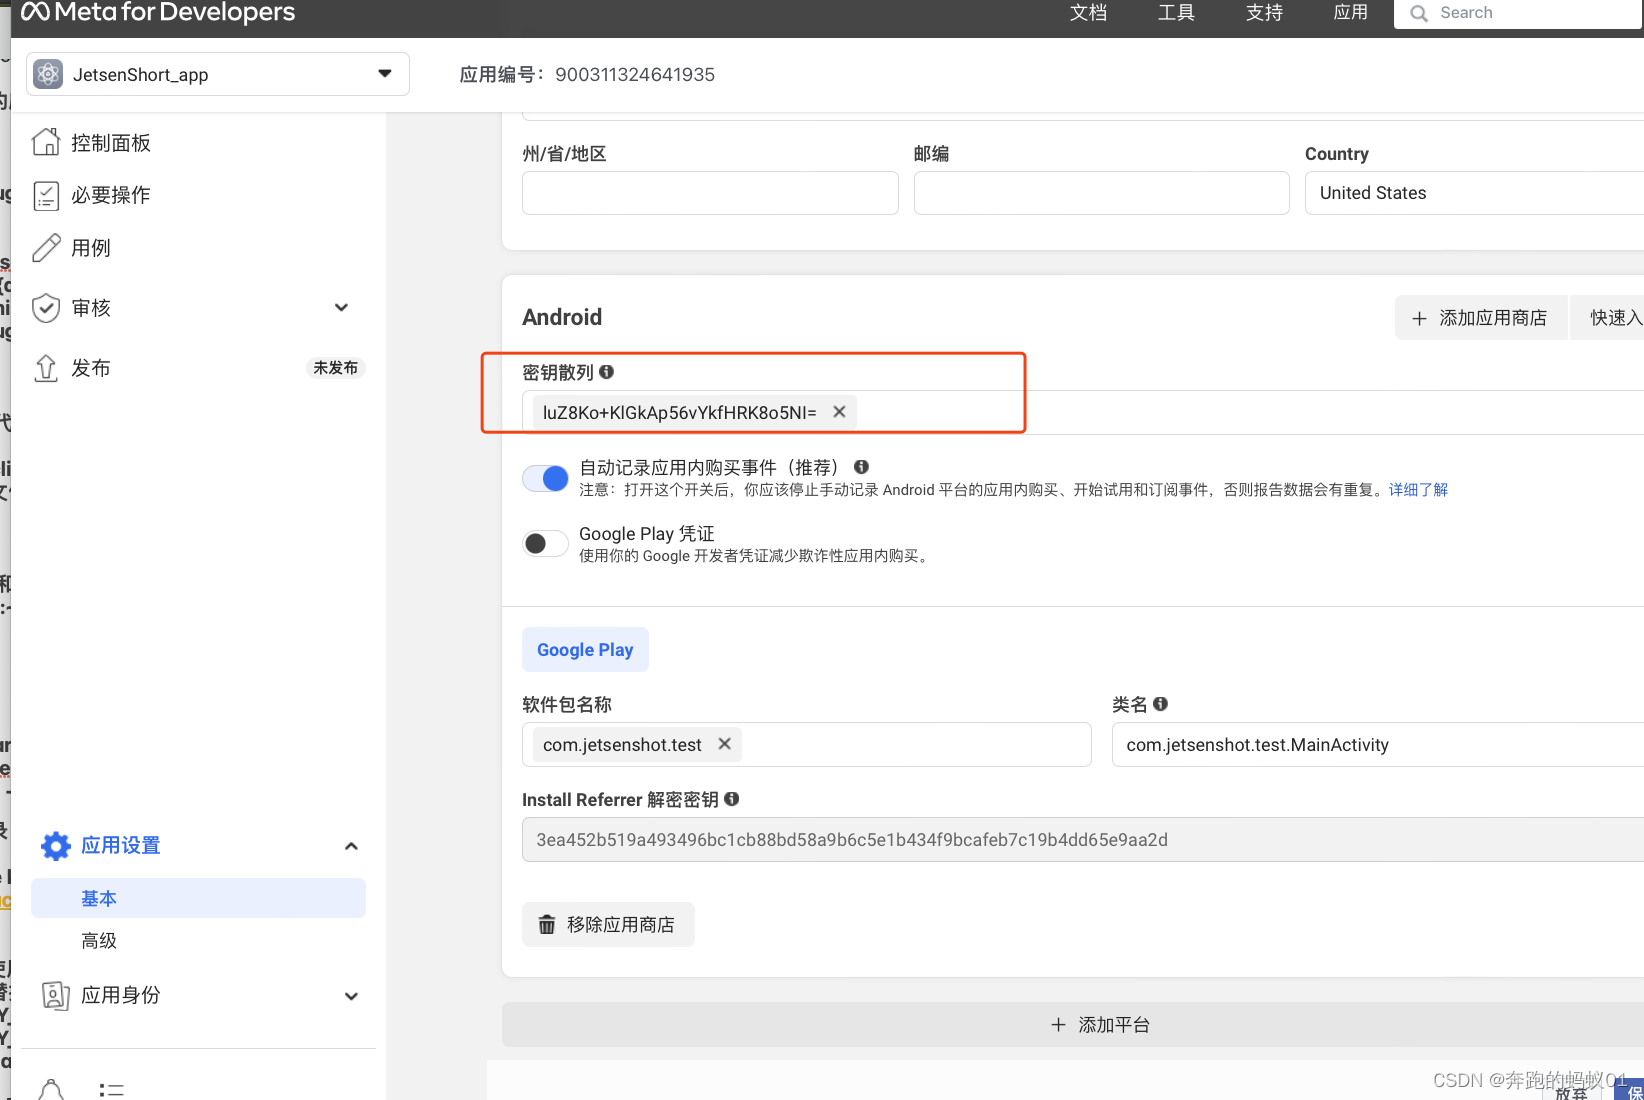Open 文档 in the top navigation
This screenshot has height=1100, width=1644.
coord(1088,12)
